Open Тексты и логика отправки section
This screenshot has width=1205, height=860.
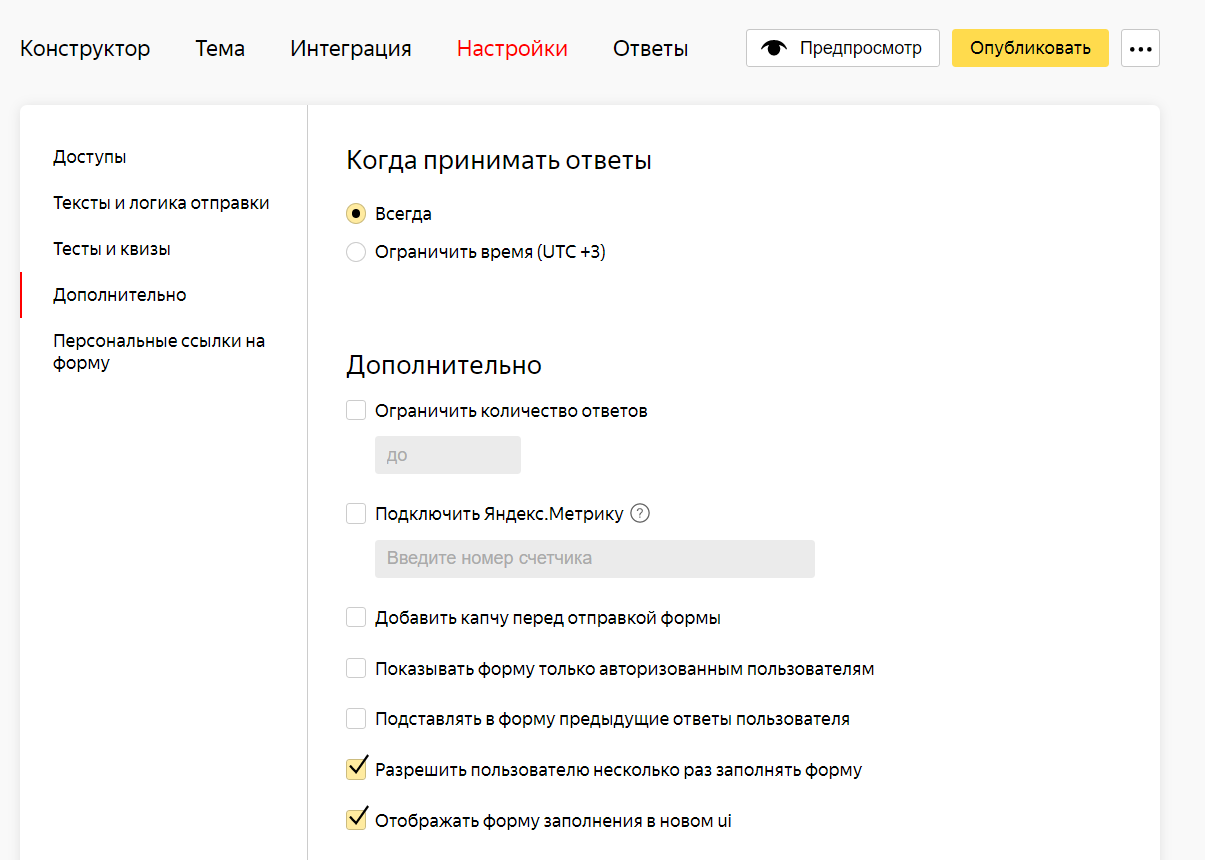click(x=161, y=203)
